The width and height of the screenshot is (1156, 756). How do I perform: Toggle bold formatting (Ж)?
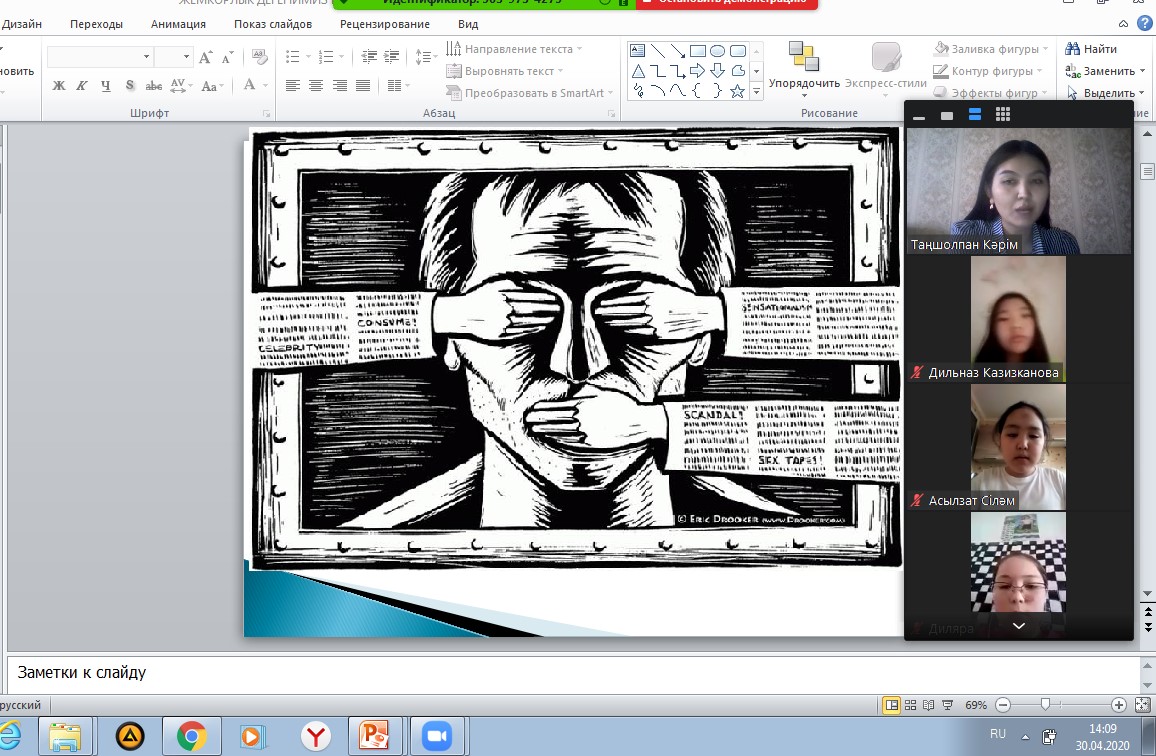(x=59, y=86)
